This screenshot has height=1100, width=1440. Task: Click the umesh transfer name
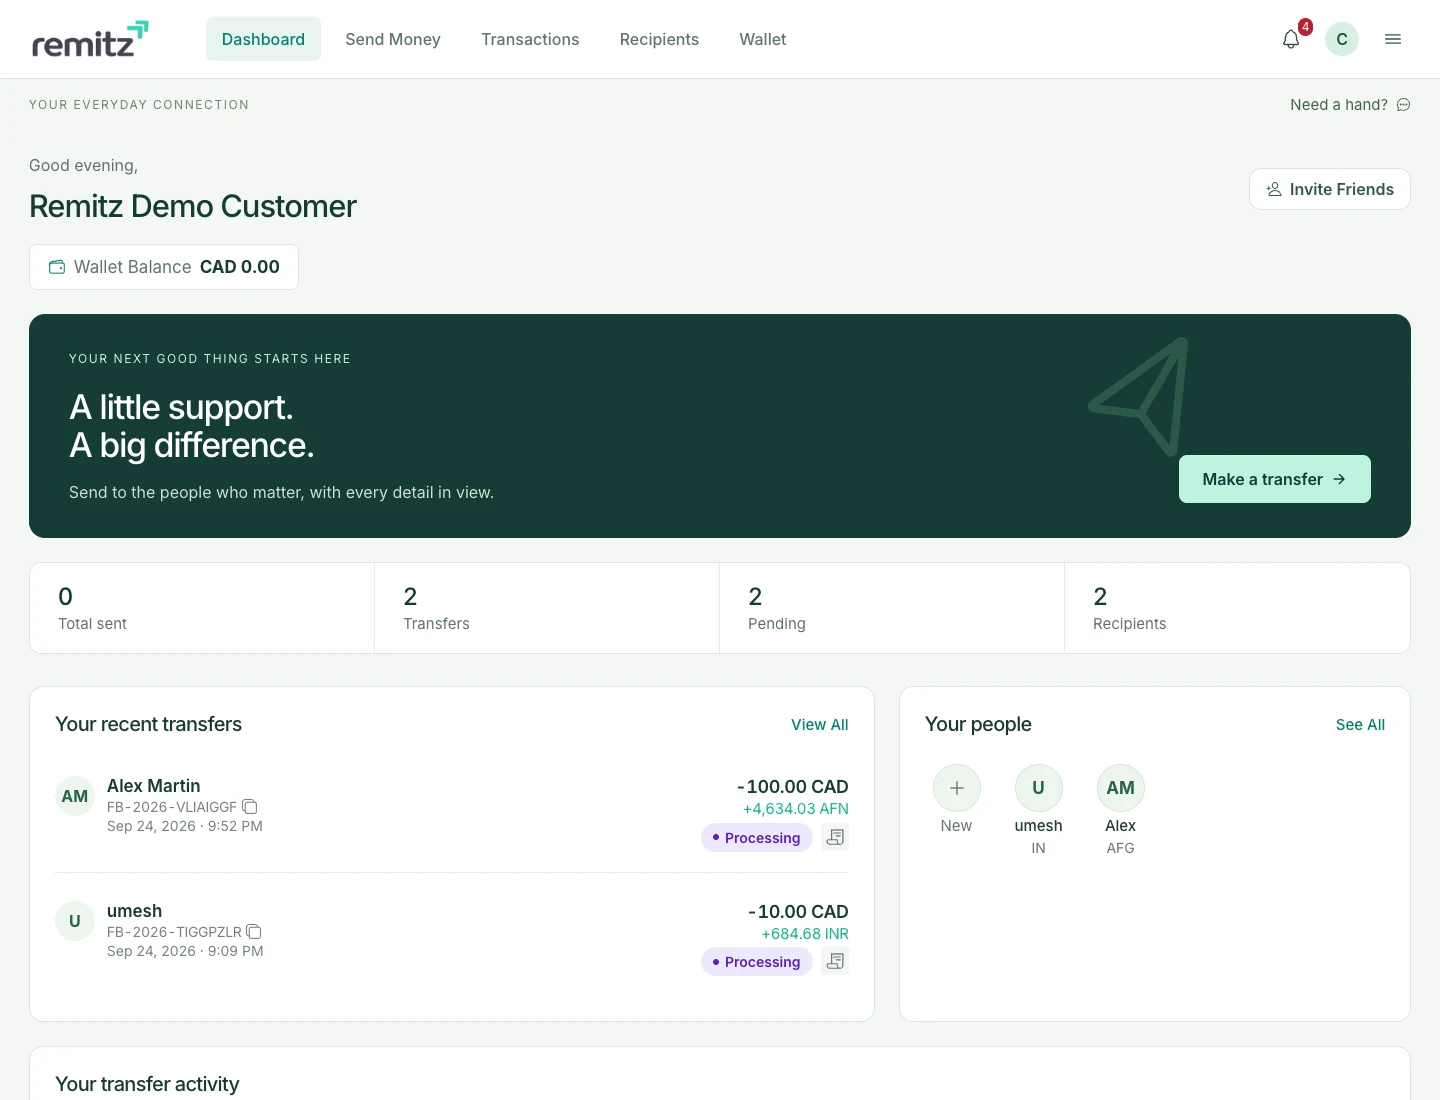click(x=134, y=911)
